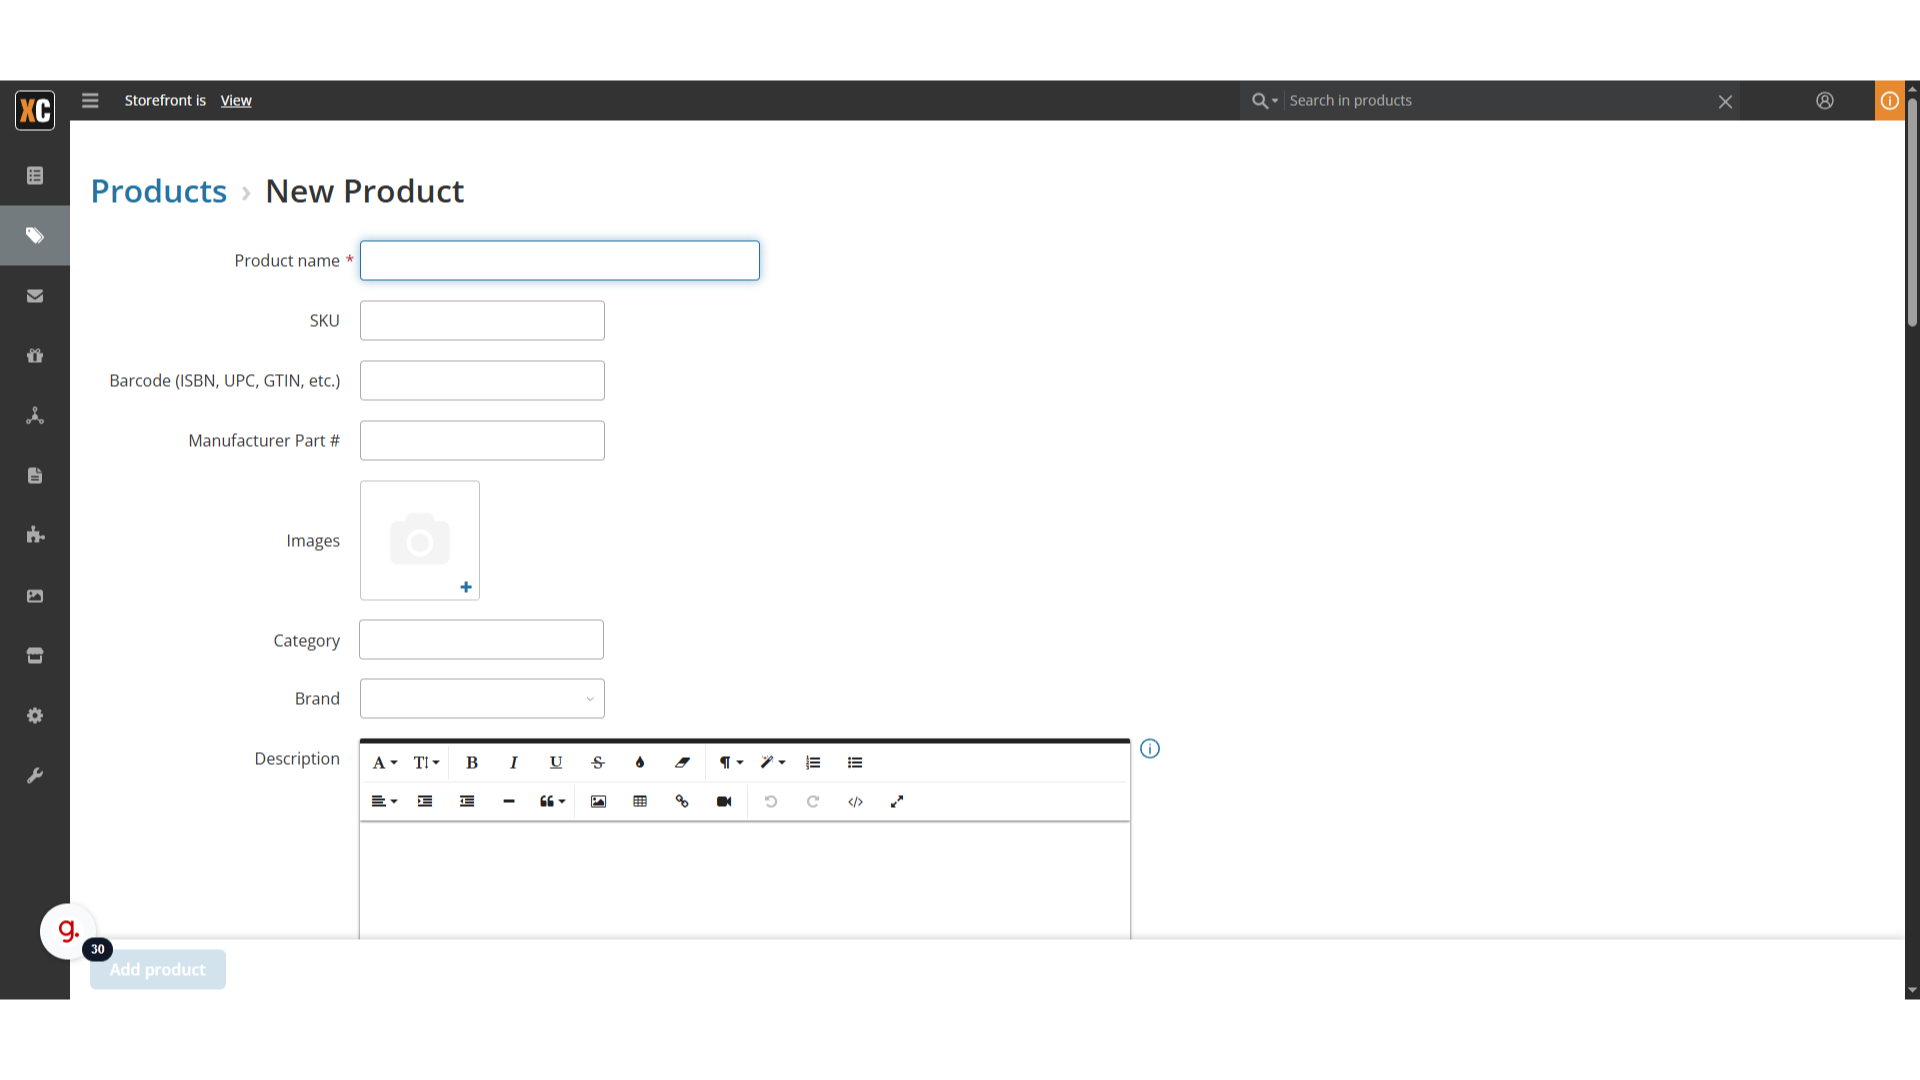Open the Brand dropdown
Image resolution: width=1920 pixels, height=1080 pixels.
[x=482, y=699]
